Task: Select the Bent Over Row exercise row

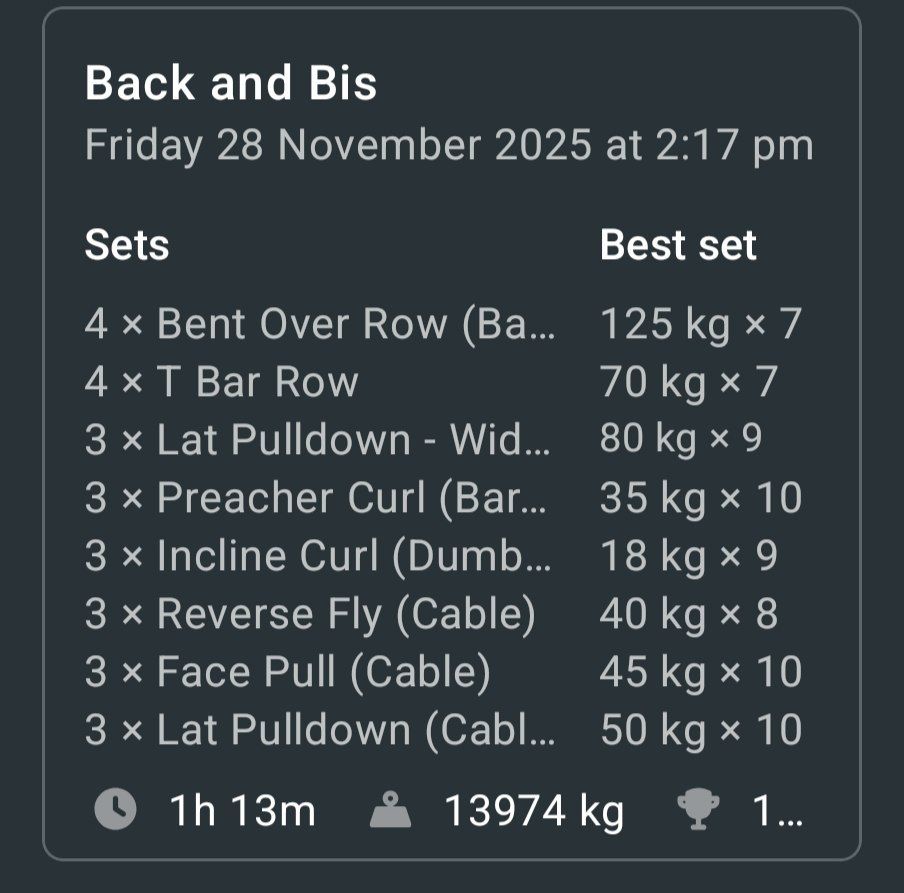Action: (x=318, y=324)
